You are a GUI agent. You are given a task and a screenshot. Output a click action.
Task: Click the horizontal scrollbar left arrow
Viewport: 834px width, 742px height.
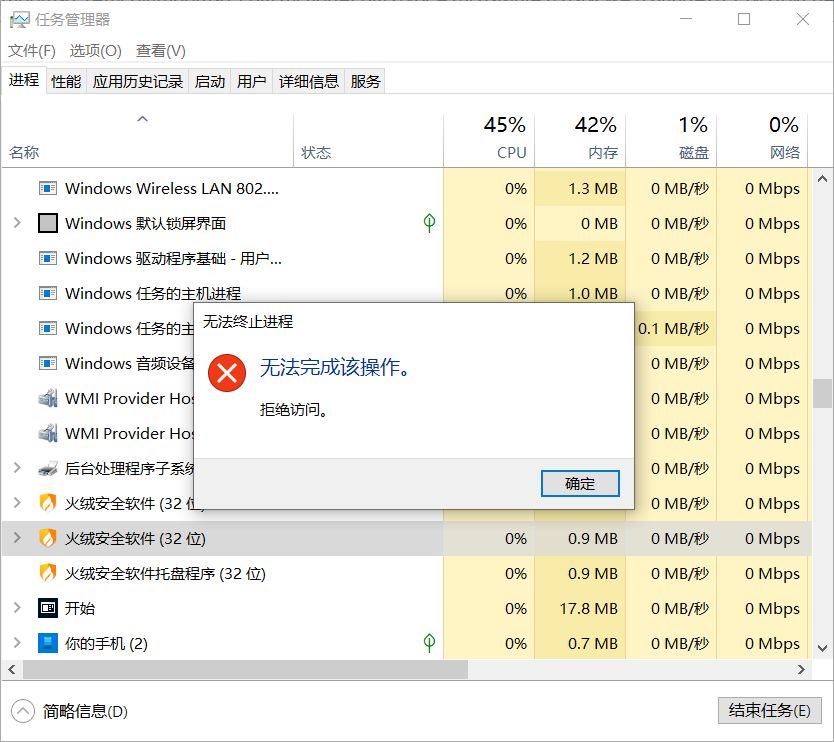pos(12,670)
